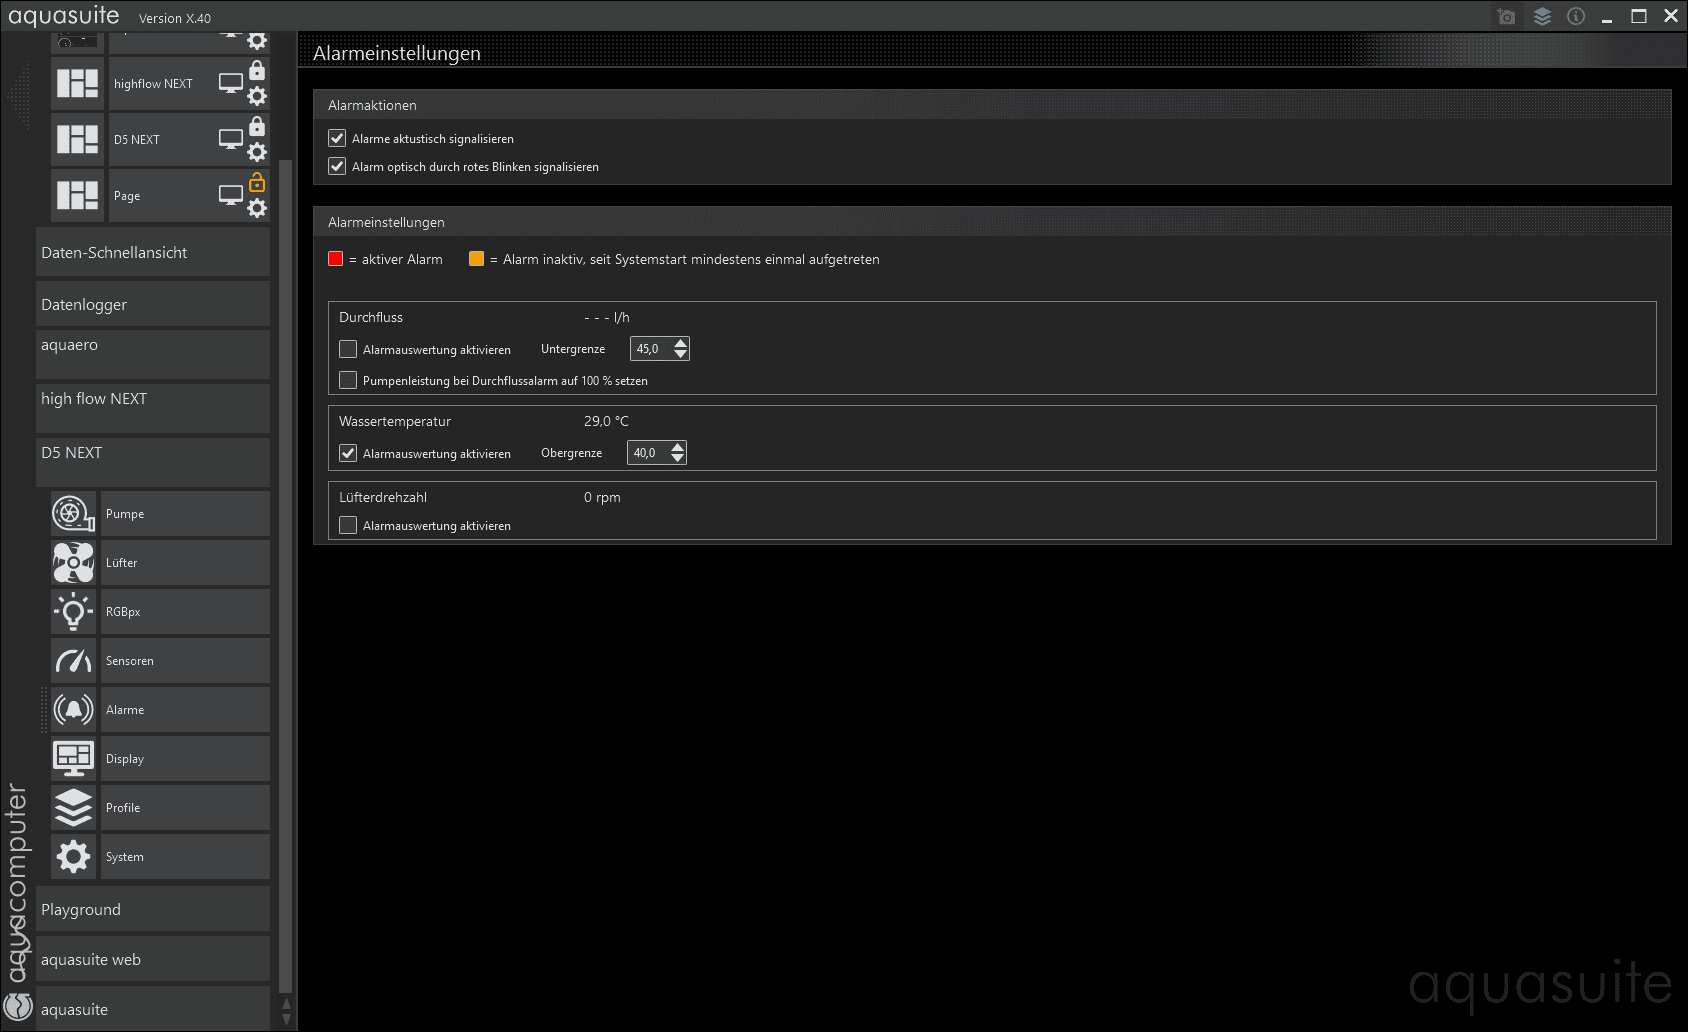Toggle Alarme akustisch signalisieren checkbox

[x=337, y=138]
